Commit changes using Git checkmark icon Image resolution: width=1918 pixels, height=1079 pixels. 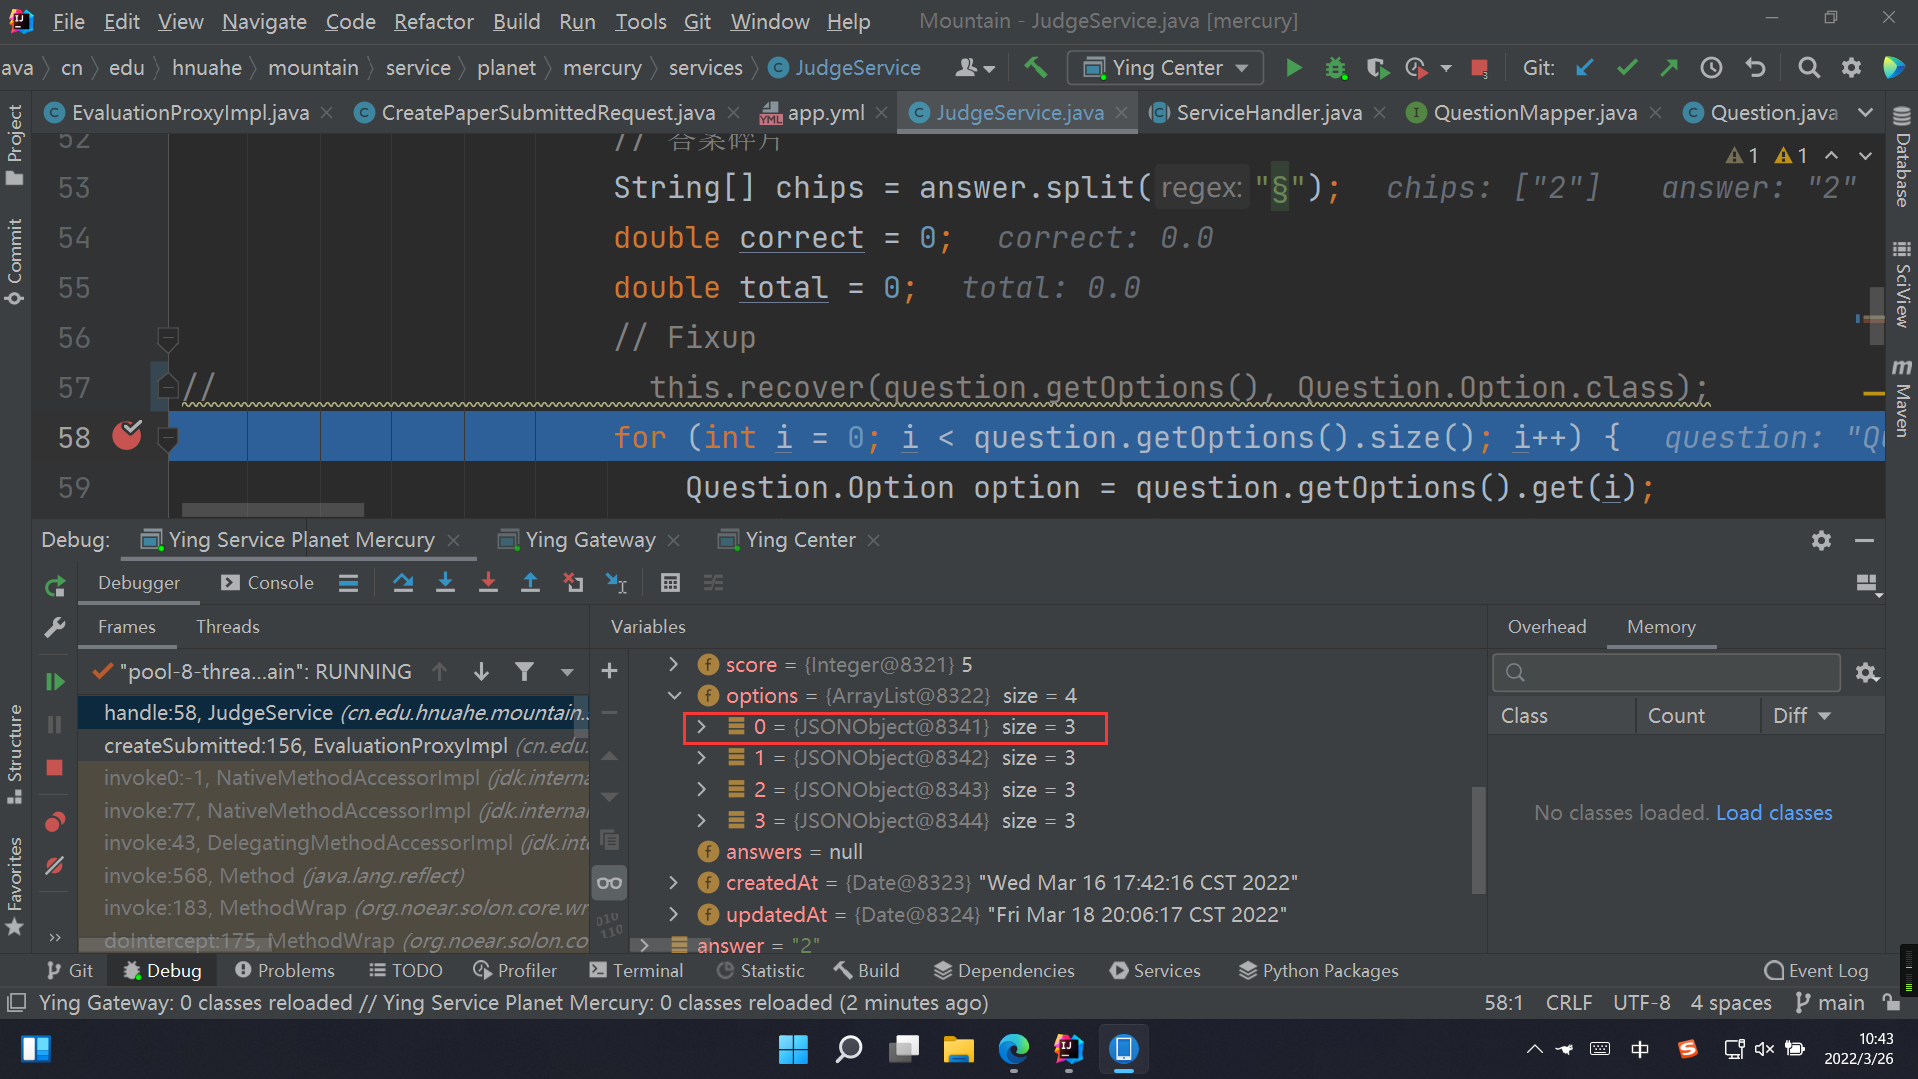[x=1627, y=68]
